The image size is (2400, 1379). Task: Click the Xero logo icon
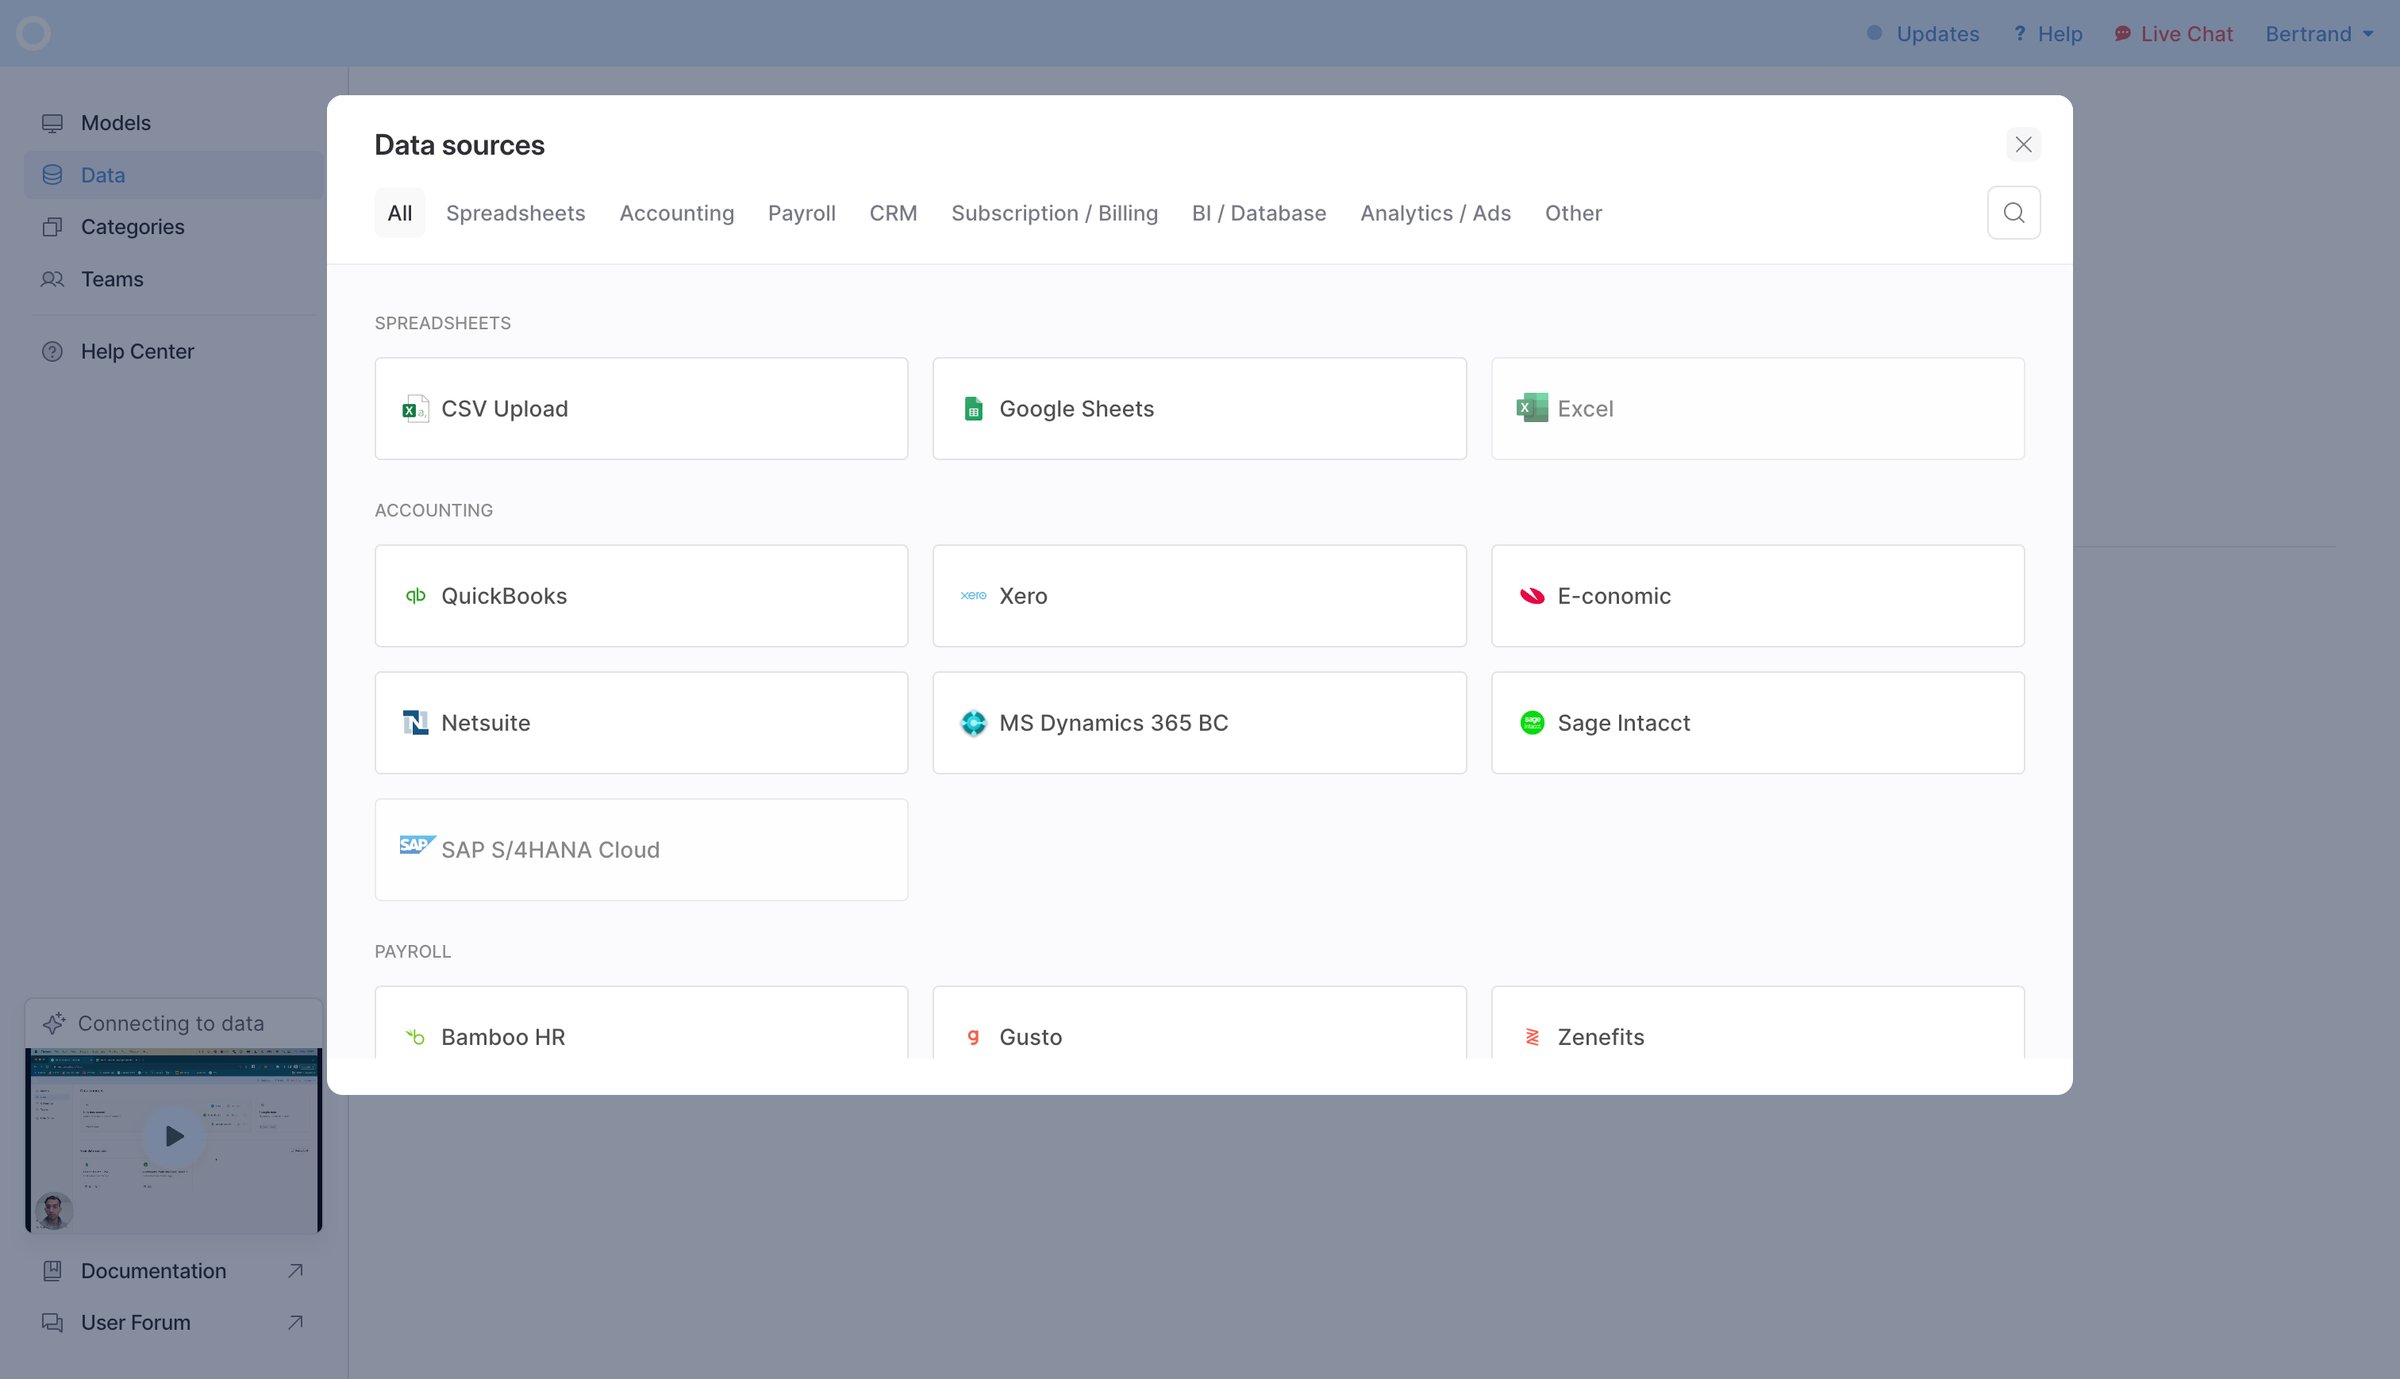pyautogui.click(x=973, y=595)
